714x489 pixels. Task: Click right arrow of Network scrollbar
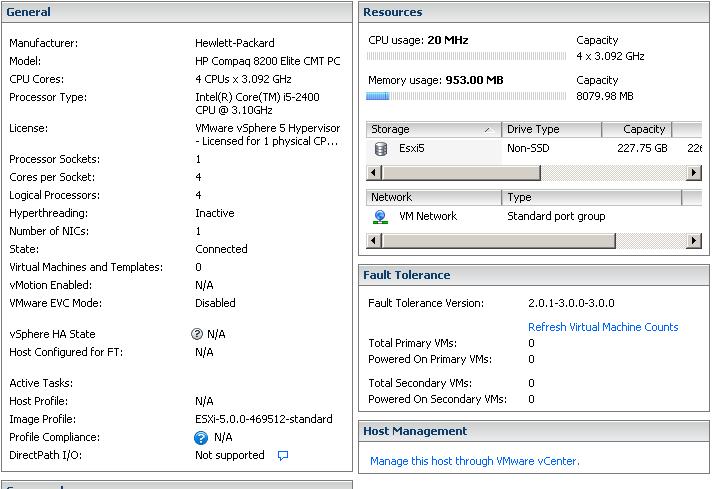694,240
